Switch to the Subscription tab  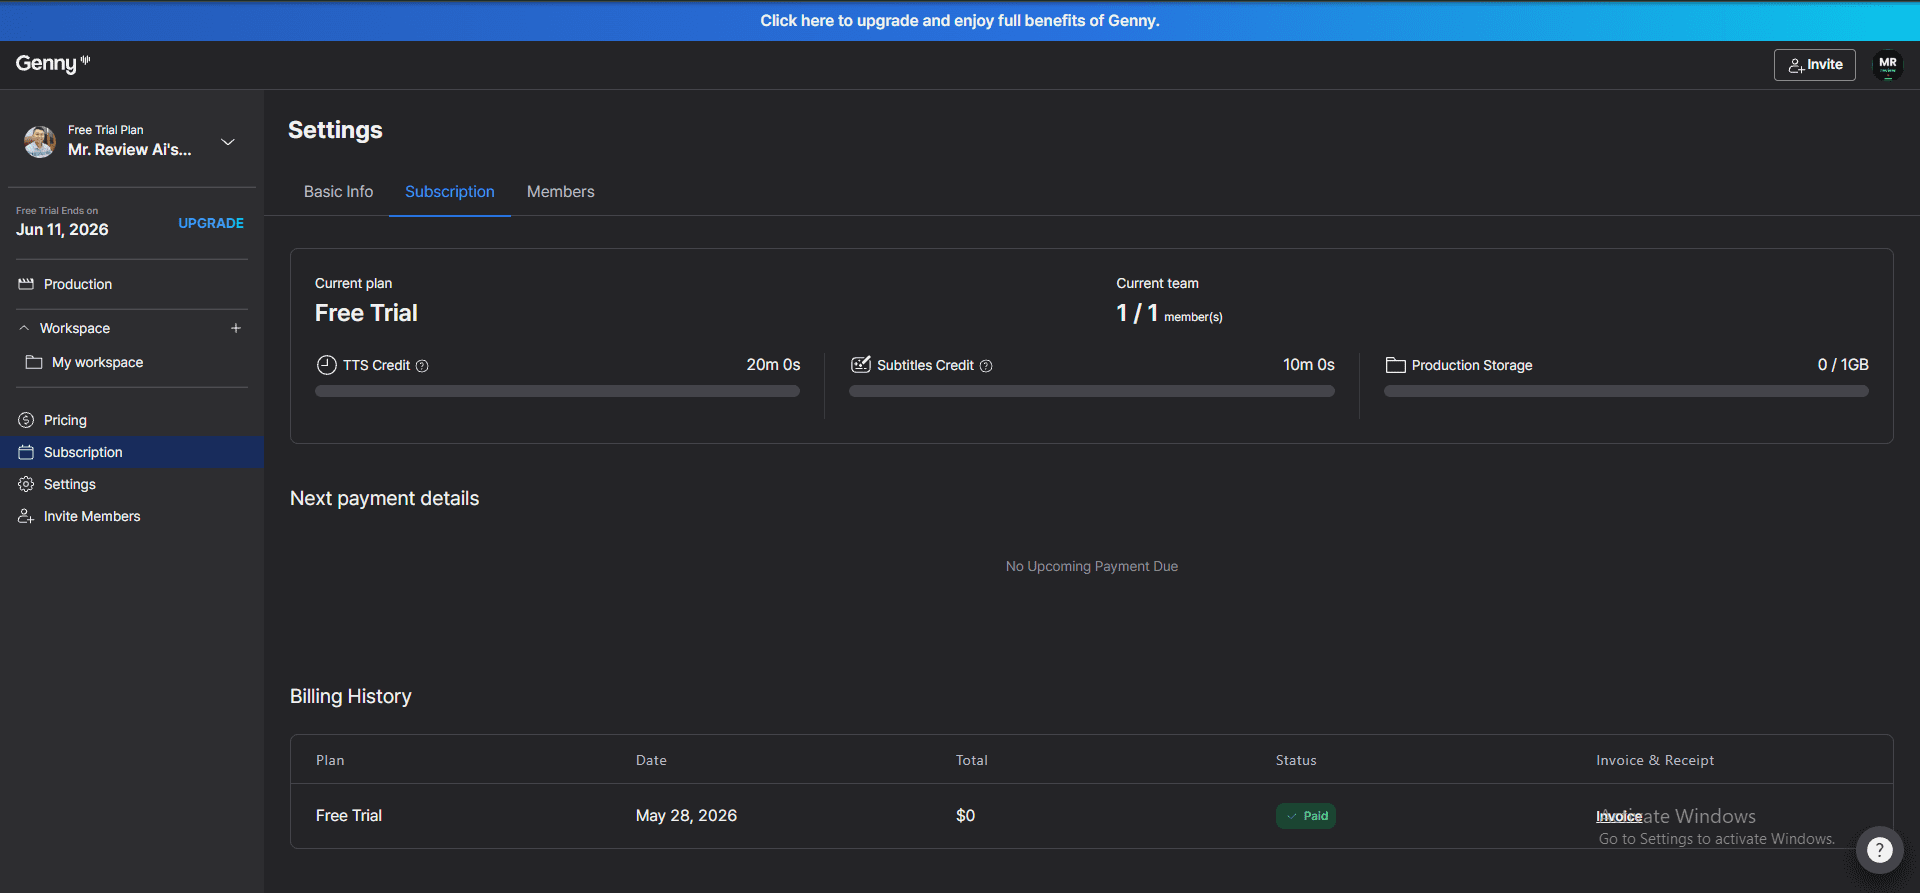(x=450, y=191)
